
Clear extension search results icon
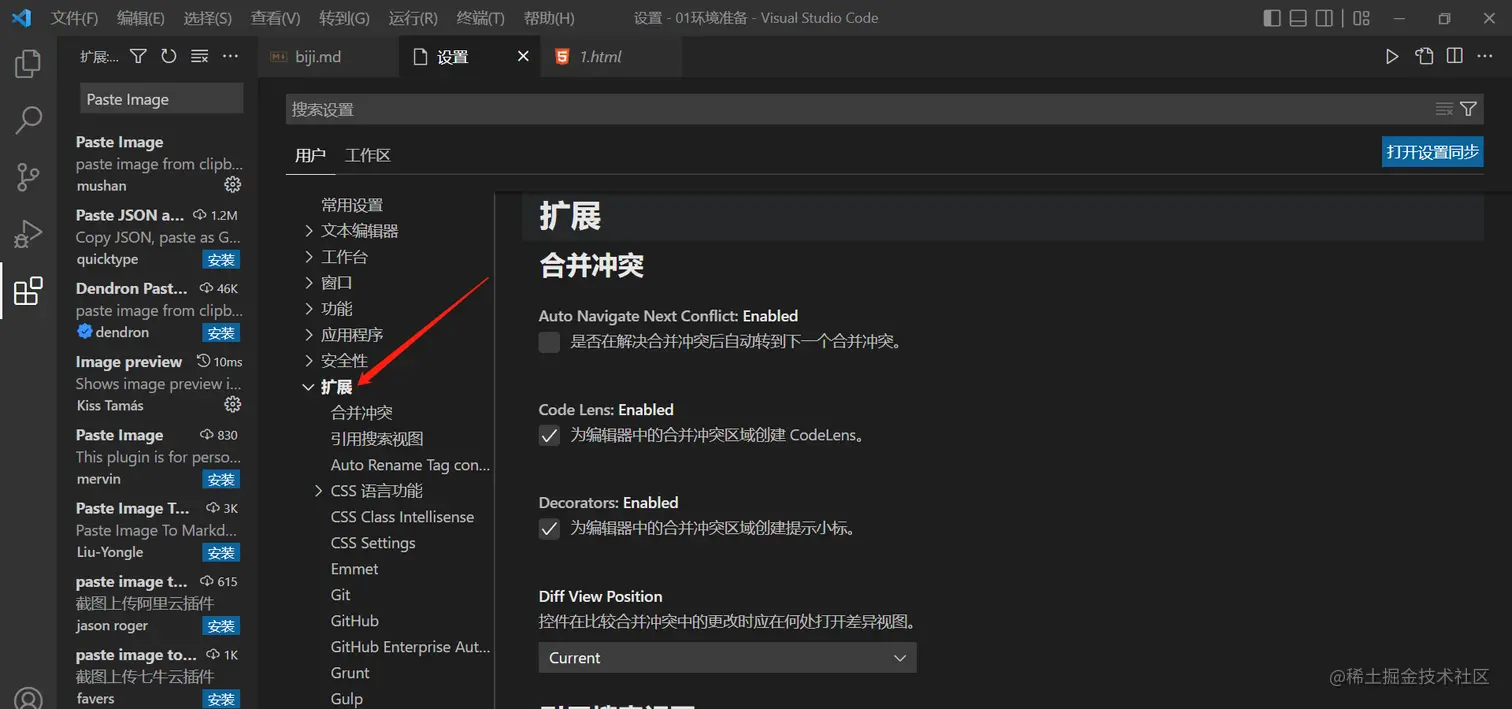(199, 56)
